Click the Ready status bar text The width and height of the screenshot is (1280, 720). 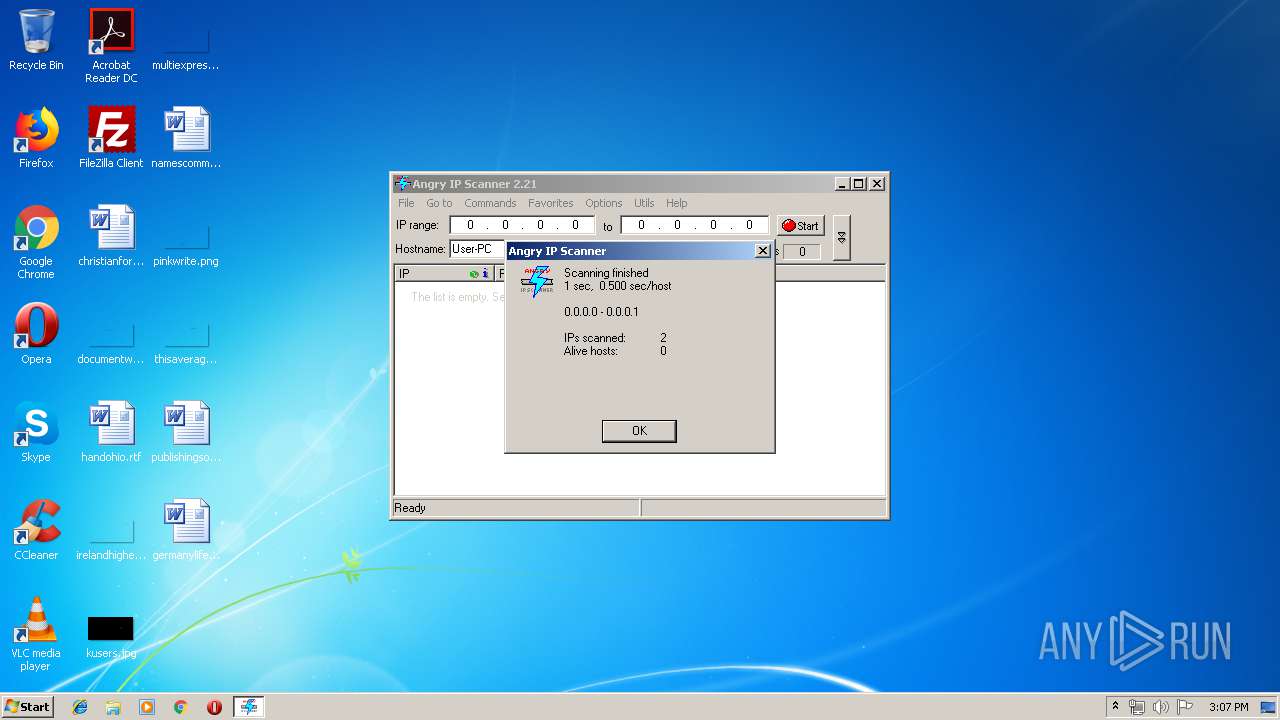pyautogui.click(x=410, y=508)
